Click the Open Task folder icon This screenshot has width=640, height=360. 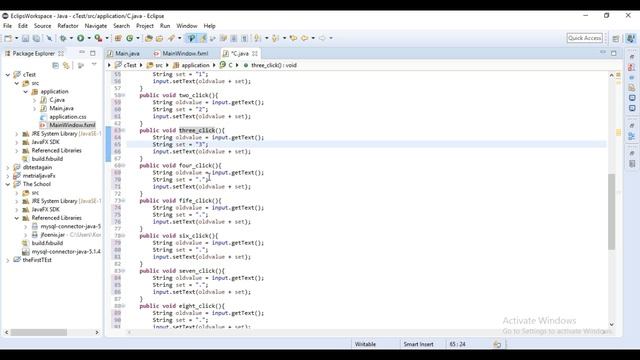[160, 38]
